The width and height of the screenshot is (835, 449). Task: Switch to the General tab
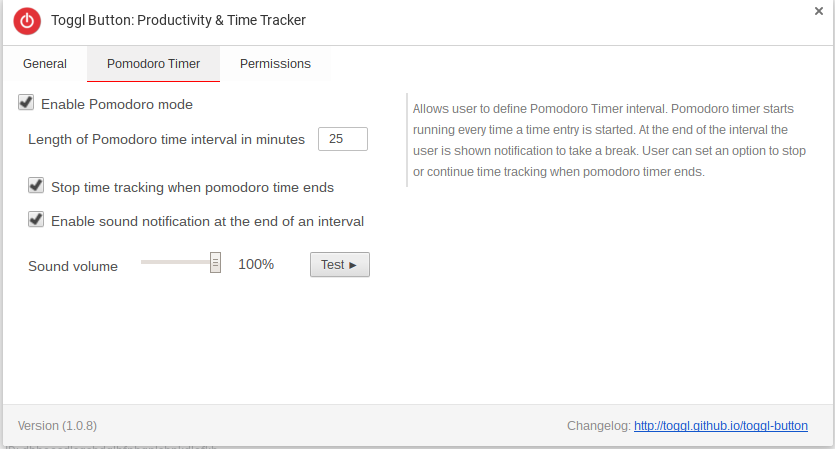tap(45, 64)
